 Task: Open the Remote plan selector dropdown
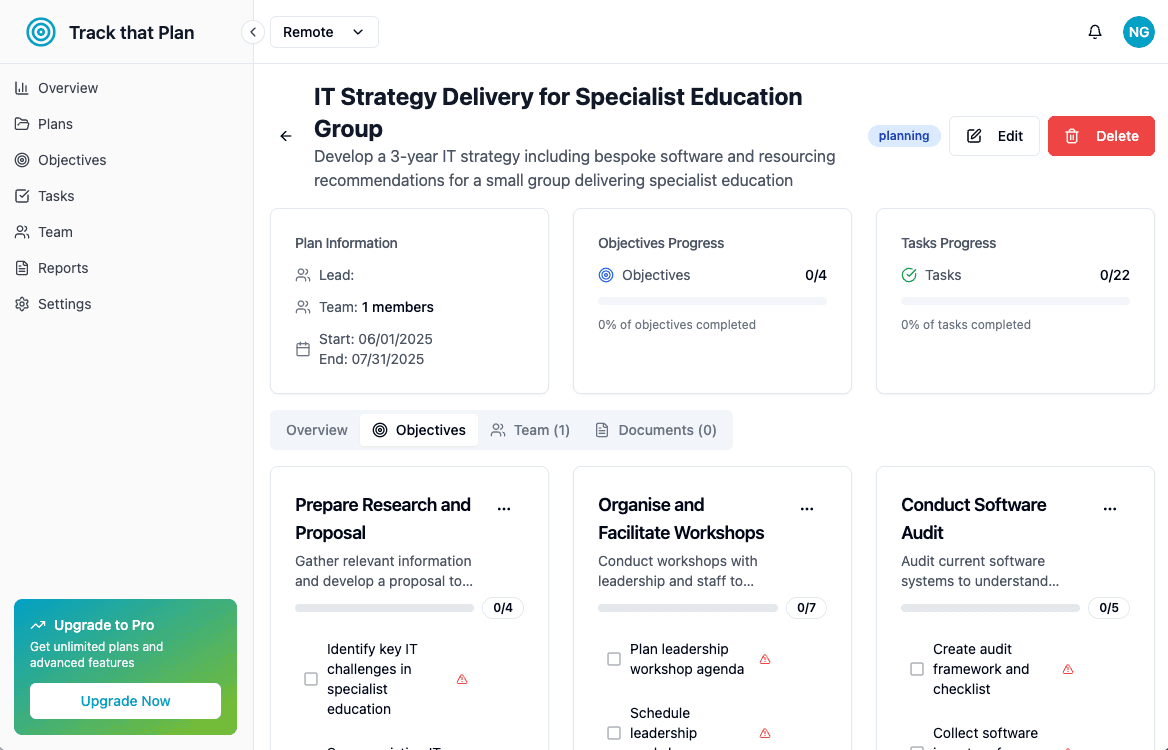324,31
